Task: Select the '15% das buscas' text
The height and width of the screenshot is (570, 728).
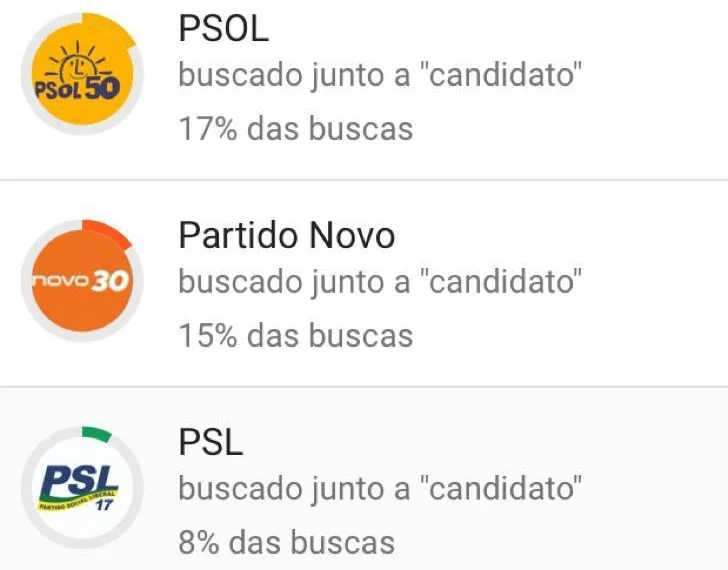Action: (296, 335)
